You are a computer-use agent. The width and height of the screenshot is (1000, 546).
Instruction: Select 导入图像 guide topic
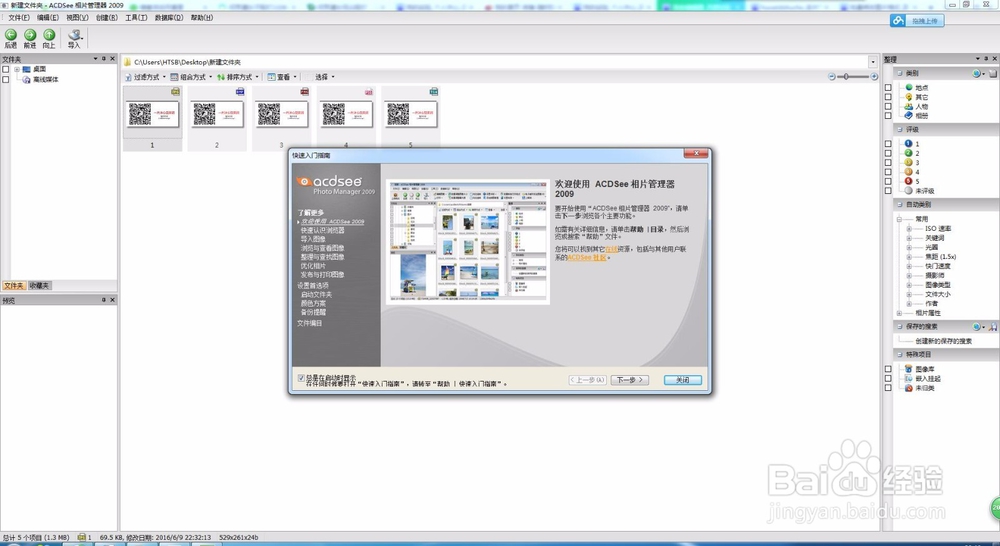313,239
